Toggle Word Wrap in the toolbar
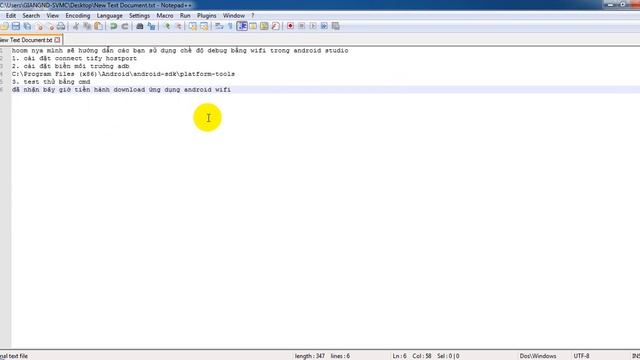Image resolution: width=640 pixels, height=360 pixels. click(x=219, y=26)
